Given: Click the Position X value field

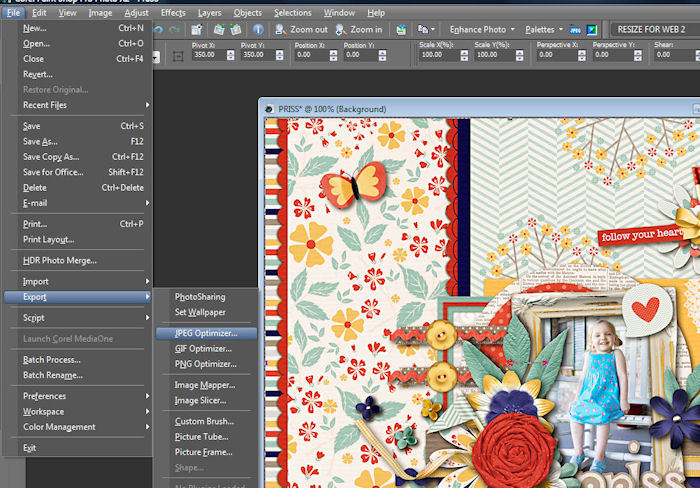Looking at the screenshot, I should coord(312,55).
